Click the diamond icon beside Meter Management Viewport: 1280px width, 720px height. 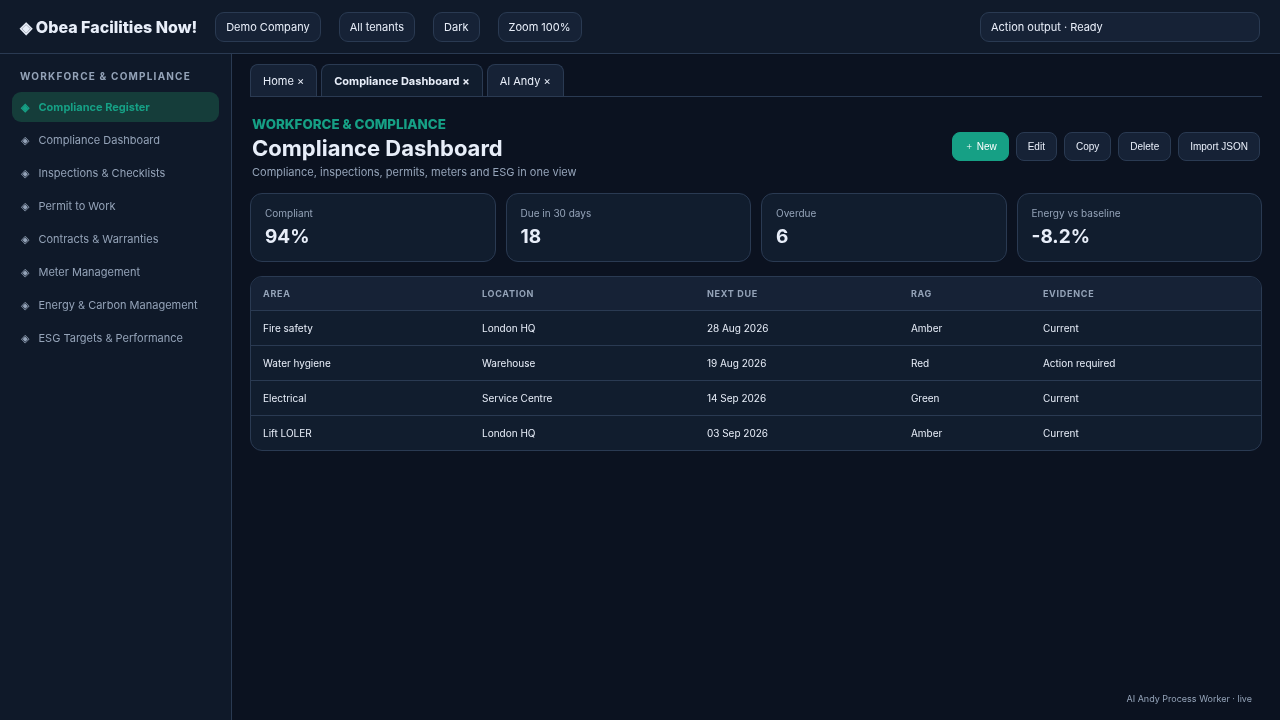pyautogui.click(x=25, y=272)
